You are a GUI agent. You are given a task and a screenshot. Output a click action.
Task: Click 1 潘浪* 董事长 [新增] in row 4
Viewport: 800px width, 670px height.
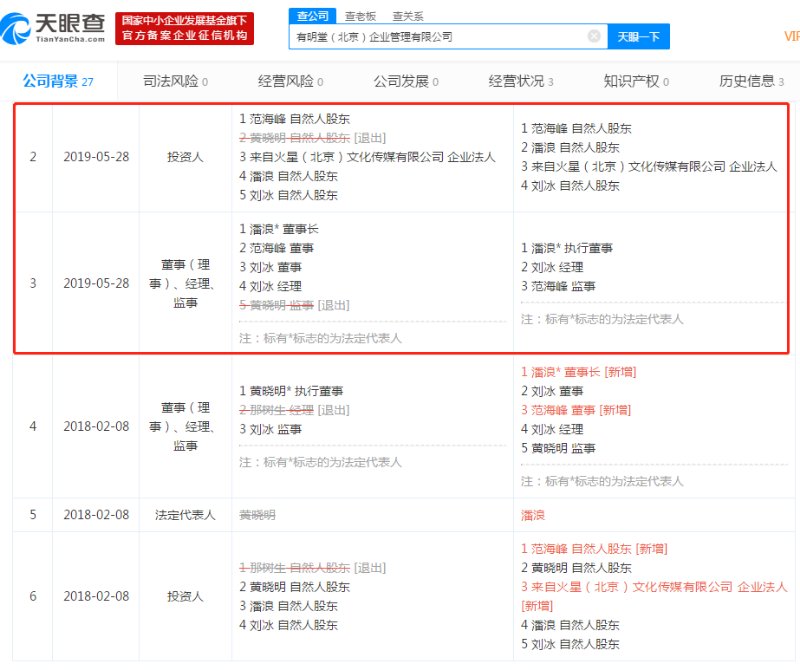click(579, 372)
